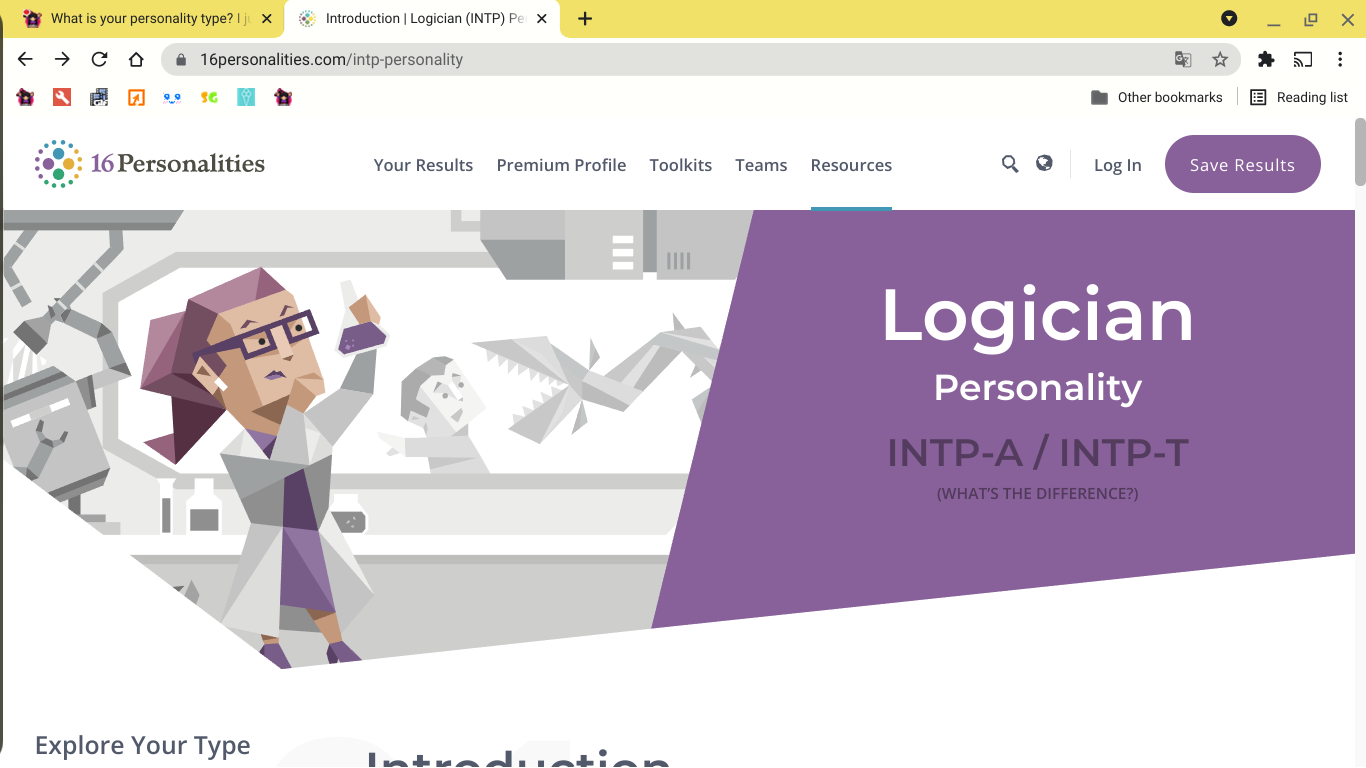Click the site search magnifier icon
The width and height of the screenshot is (1366, 768).
click(x=1010, y=164)
